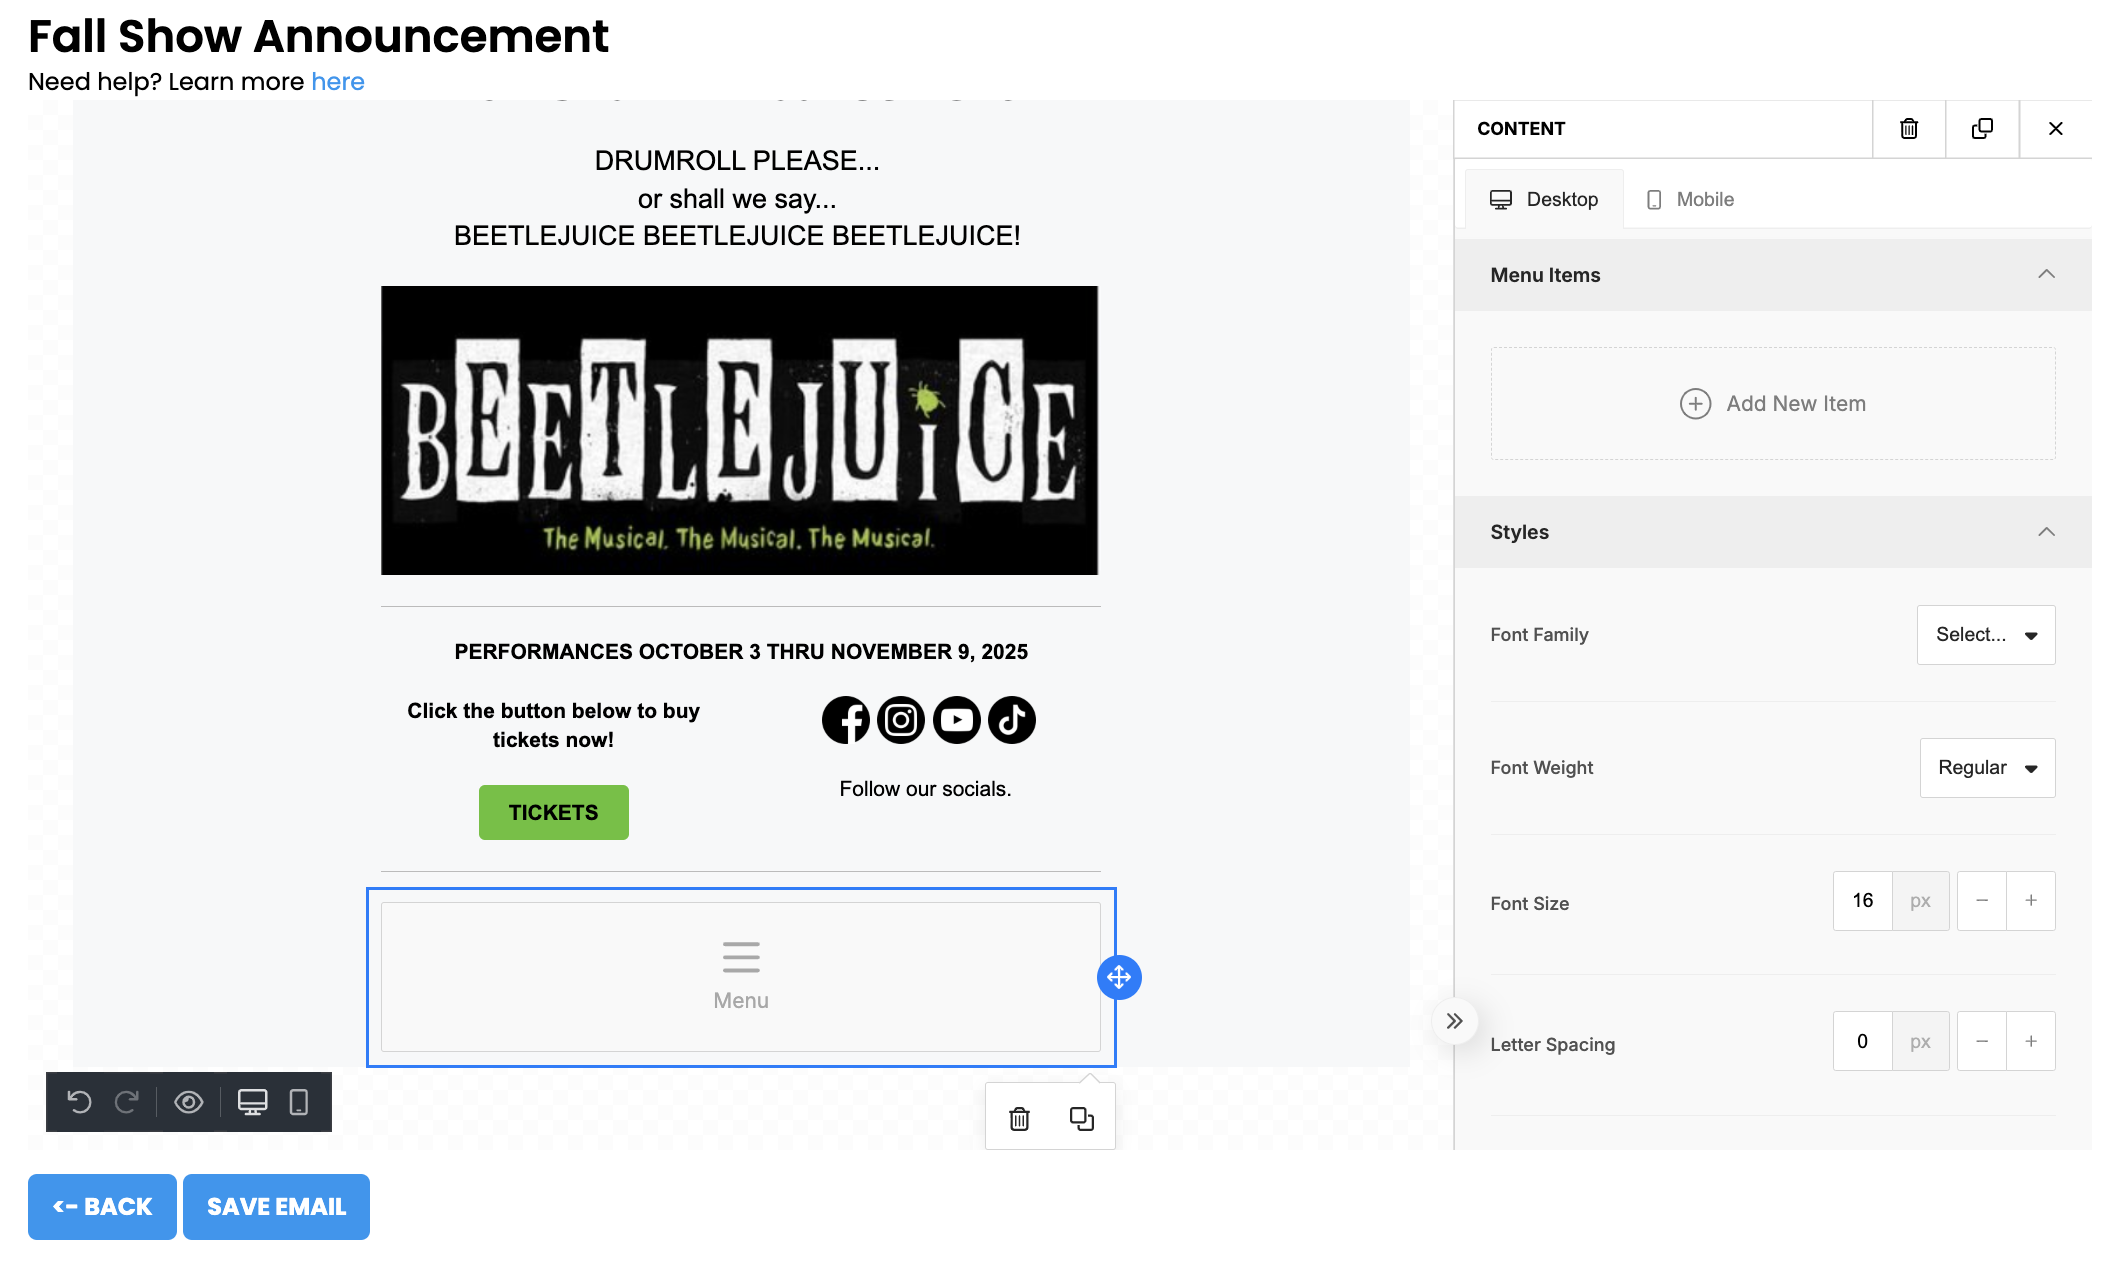This screenshot has width=2128, height=1268.
Task: Increase Font Size with plus stepper
Action: [x=2030, y=901]
